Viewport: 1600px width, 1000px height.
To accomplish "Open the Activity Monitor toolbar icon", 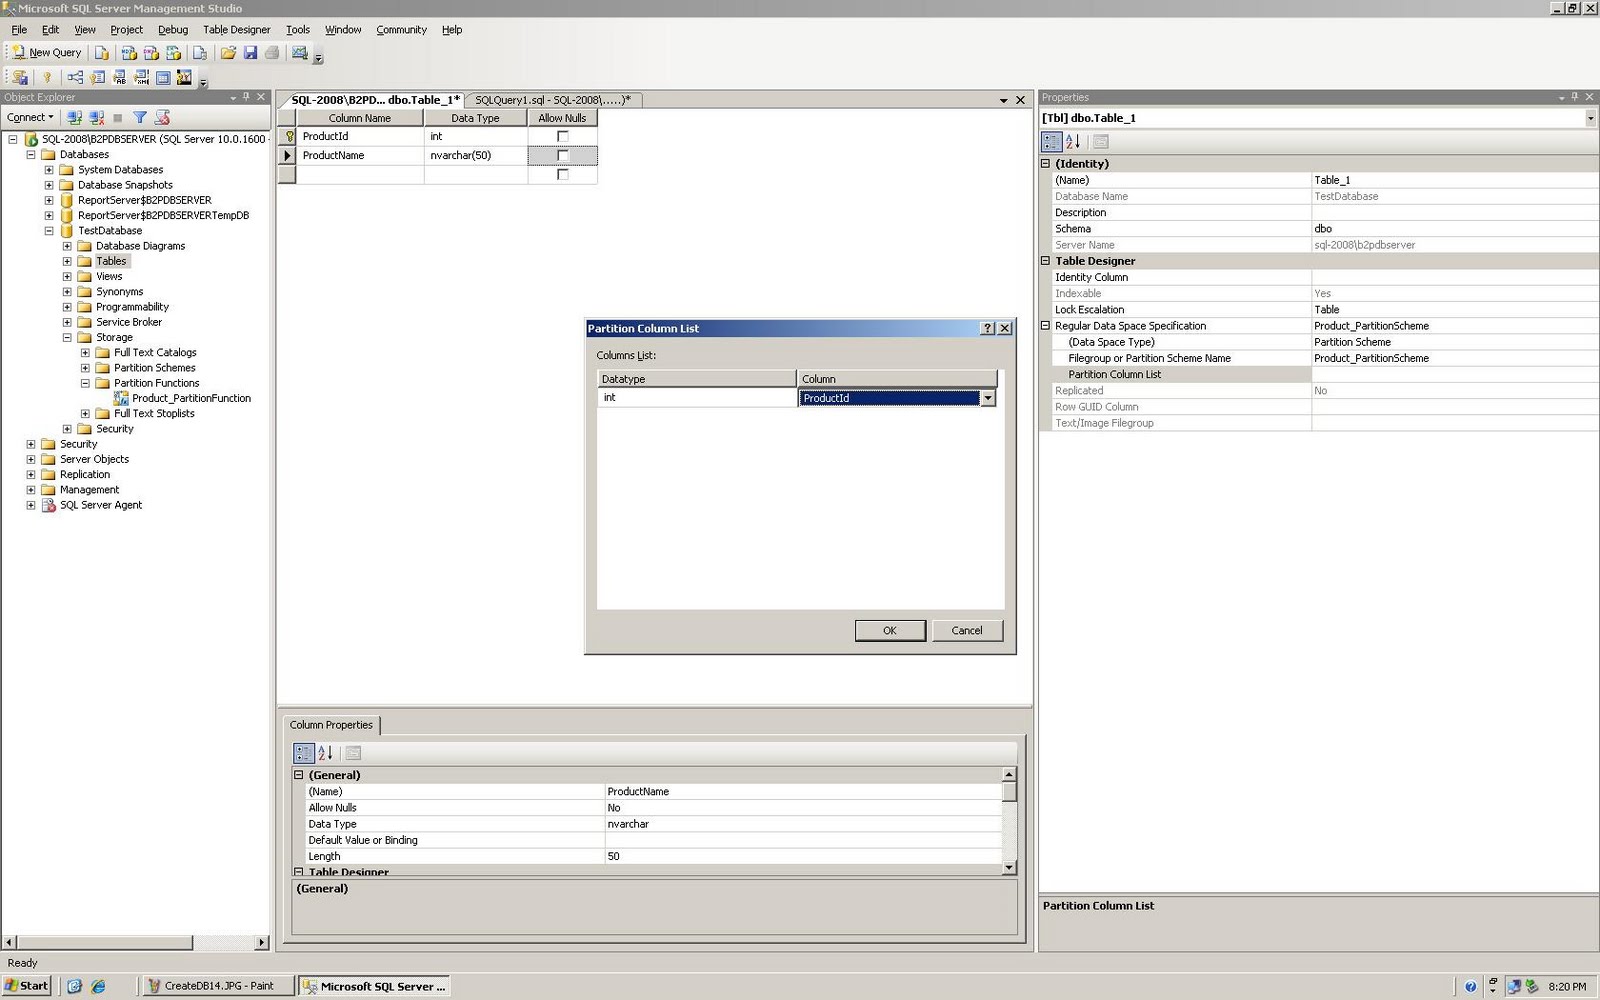I will [x=299, y=53].
